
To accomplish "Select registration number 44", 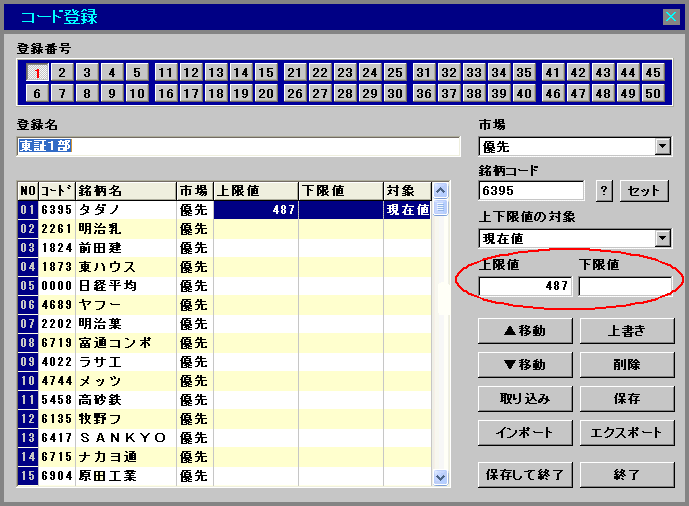I will (628, 72).
